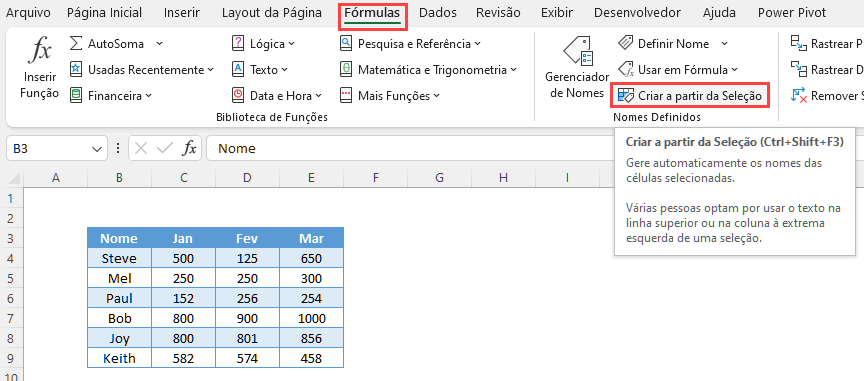
Task: Click the formula bar confirm checkmark
Action: click(165, 148)
